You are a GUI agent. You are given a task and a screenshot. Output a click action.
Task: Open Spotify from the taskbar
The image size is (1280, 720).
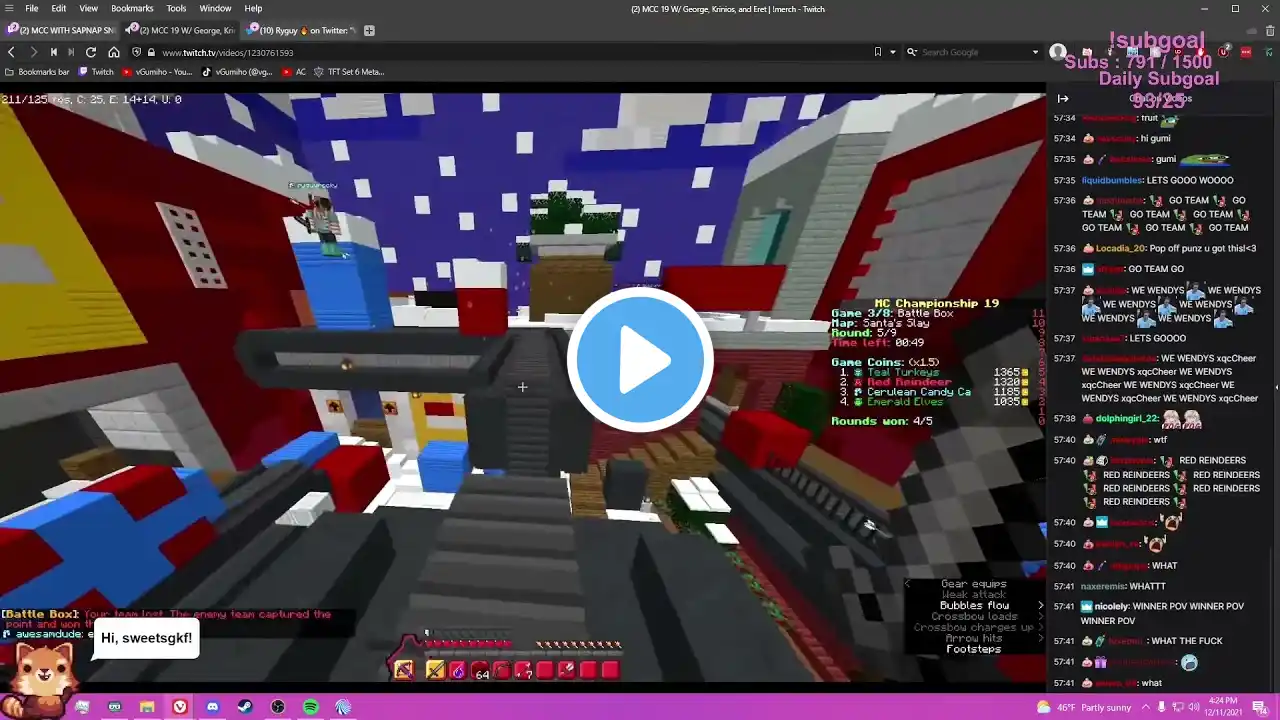pos(310,707)
